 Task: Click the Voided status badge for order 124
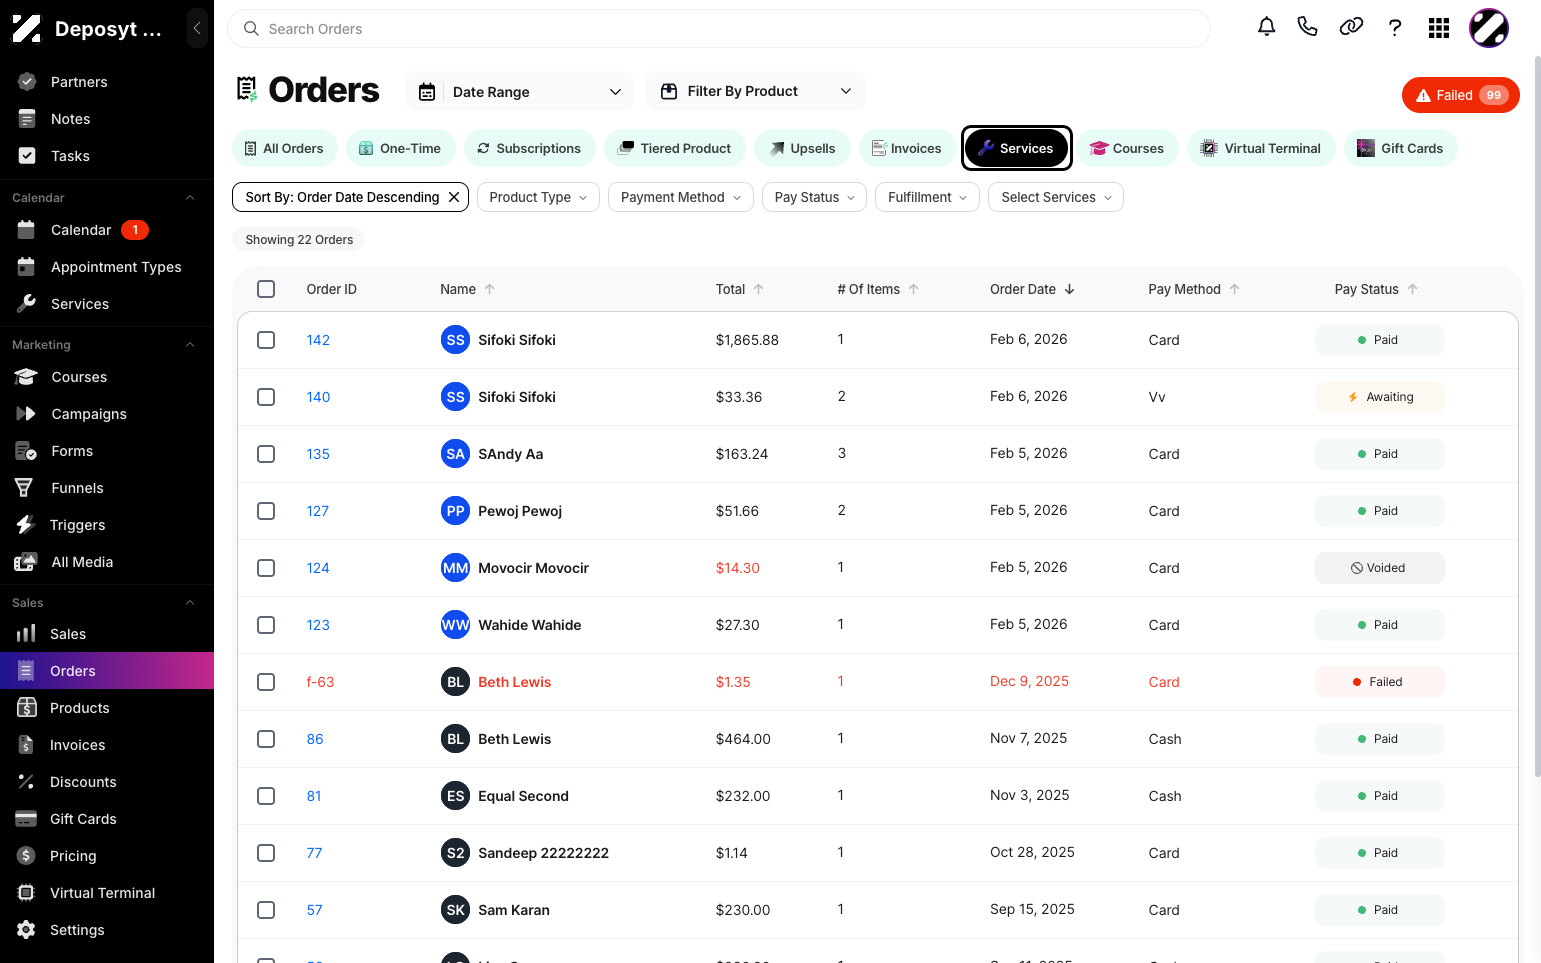(1379, 568)
